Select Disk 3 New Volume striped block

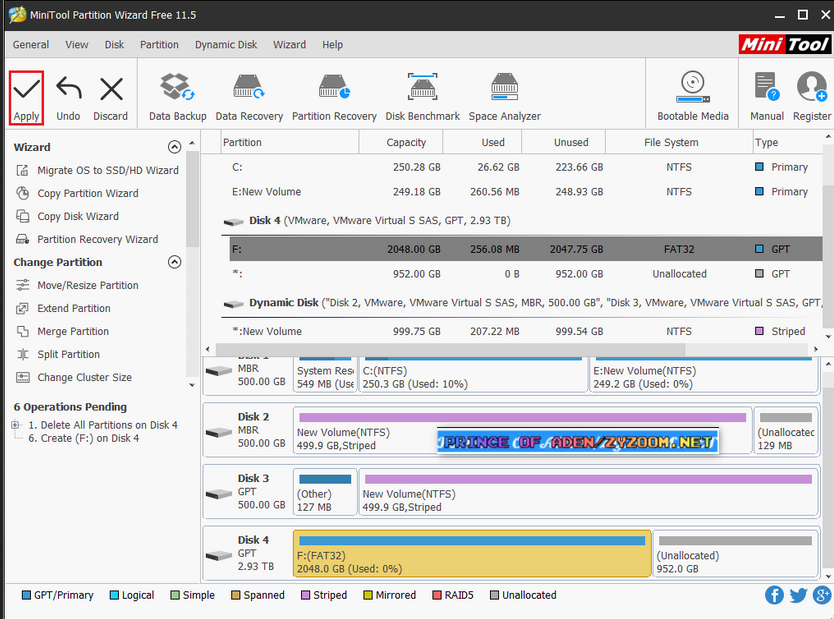click(x=589, y=492)
